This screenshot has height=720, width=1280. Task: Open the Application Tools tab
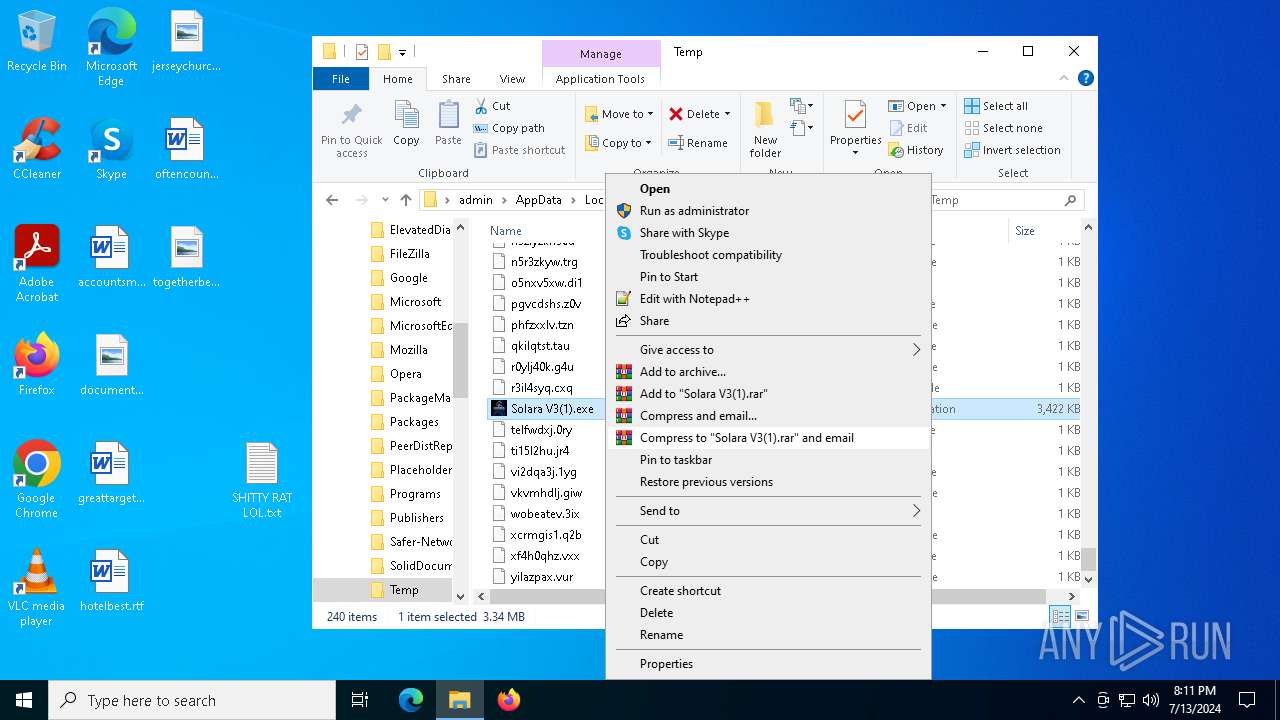click(x=600, y=79)
